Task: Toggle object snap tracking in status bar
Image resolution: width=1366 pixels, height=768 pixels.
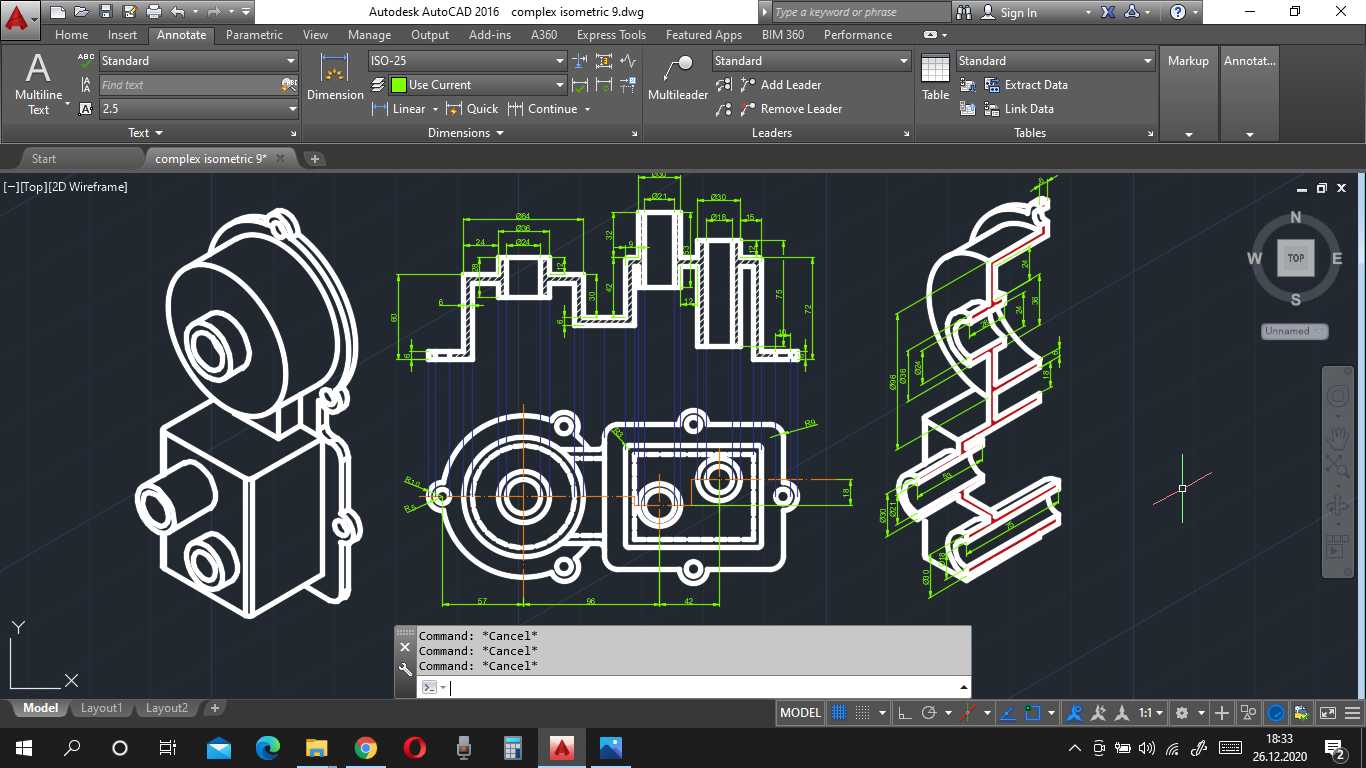Action: point(1008,713)
